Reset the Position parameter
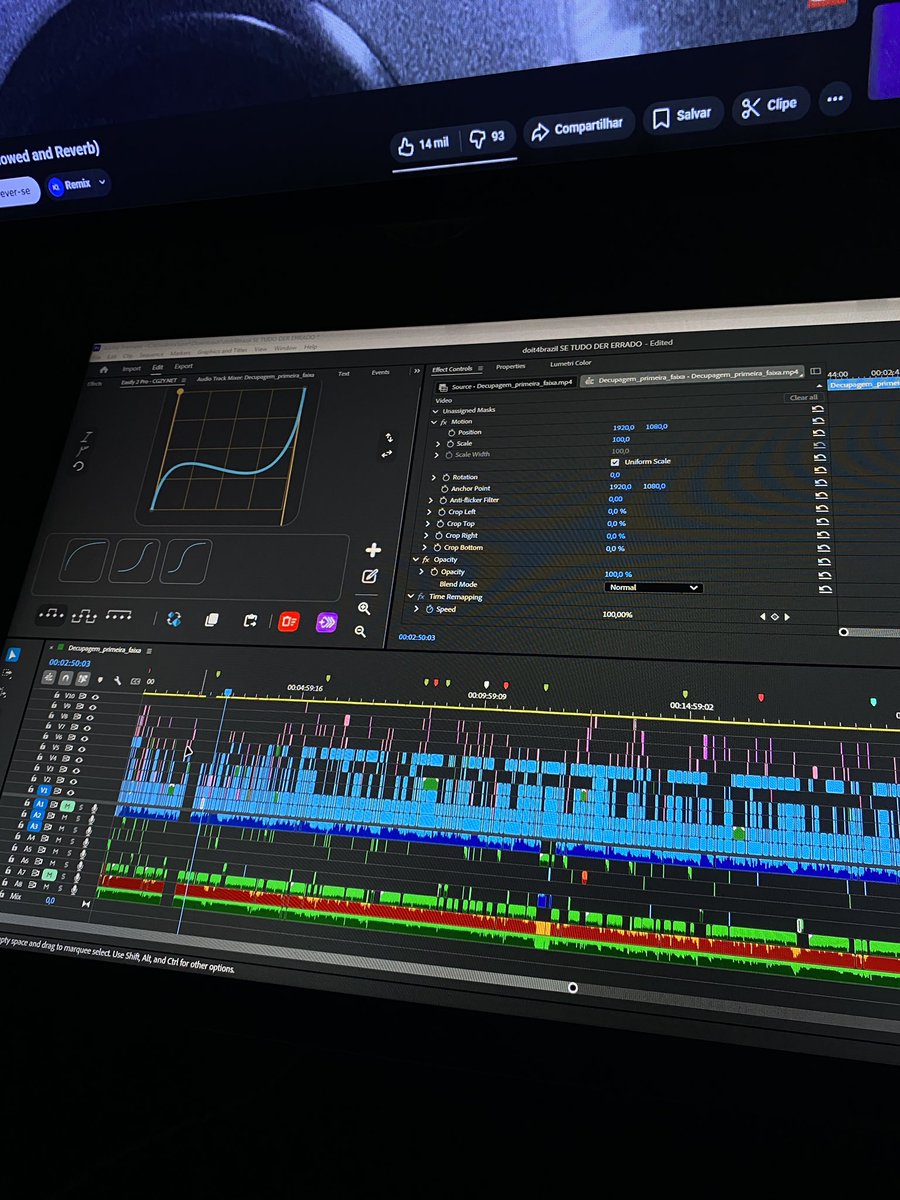The width and height of the screenshot is (900, 1200). tap(820, 420)
